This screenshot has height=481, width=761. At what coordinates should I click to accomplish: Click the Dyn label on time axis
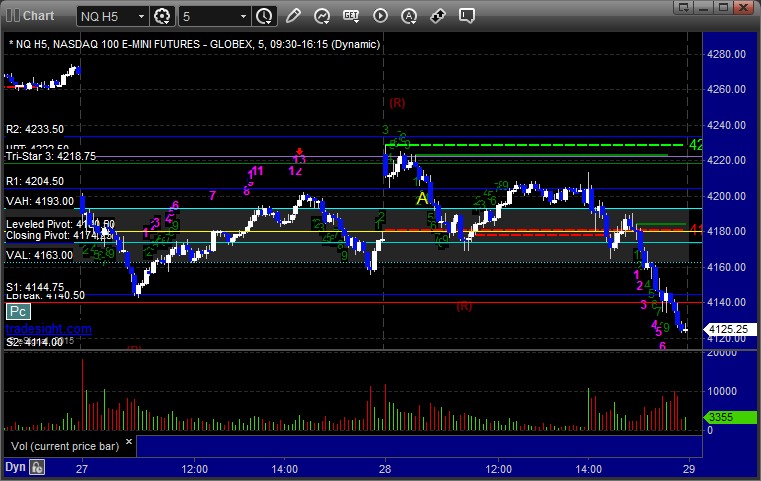point(15,467)
